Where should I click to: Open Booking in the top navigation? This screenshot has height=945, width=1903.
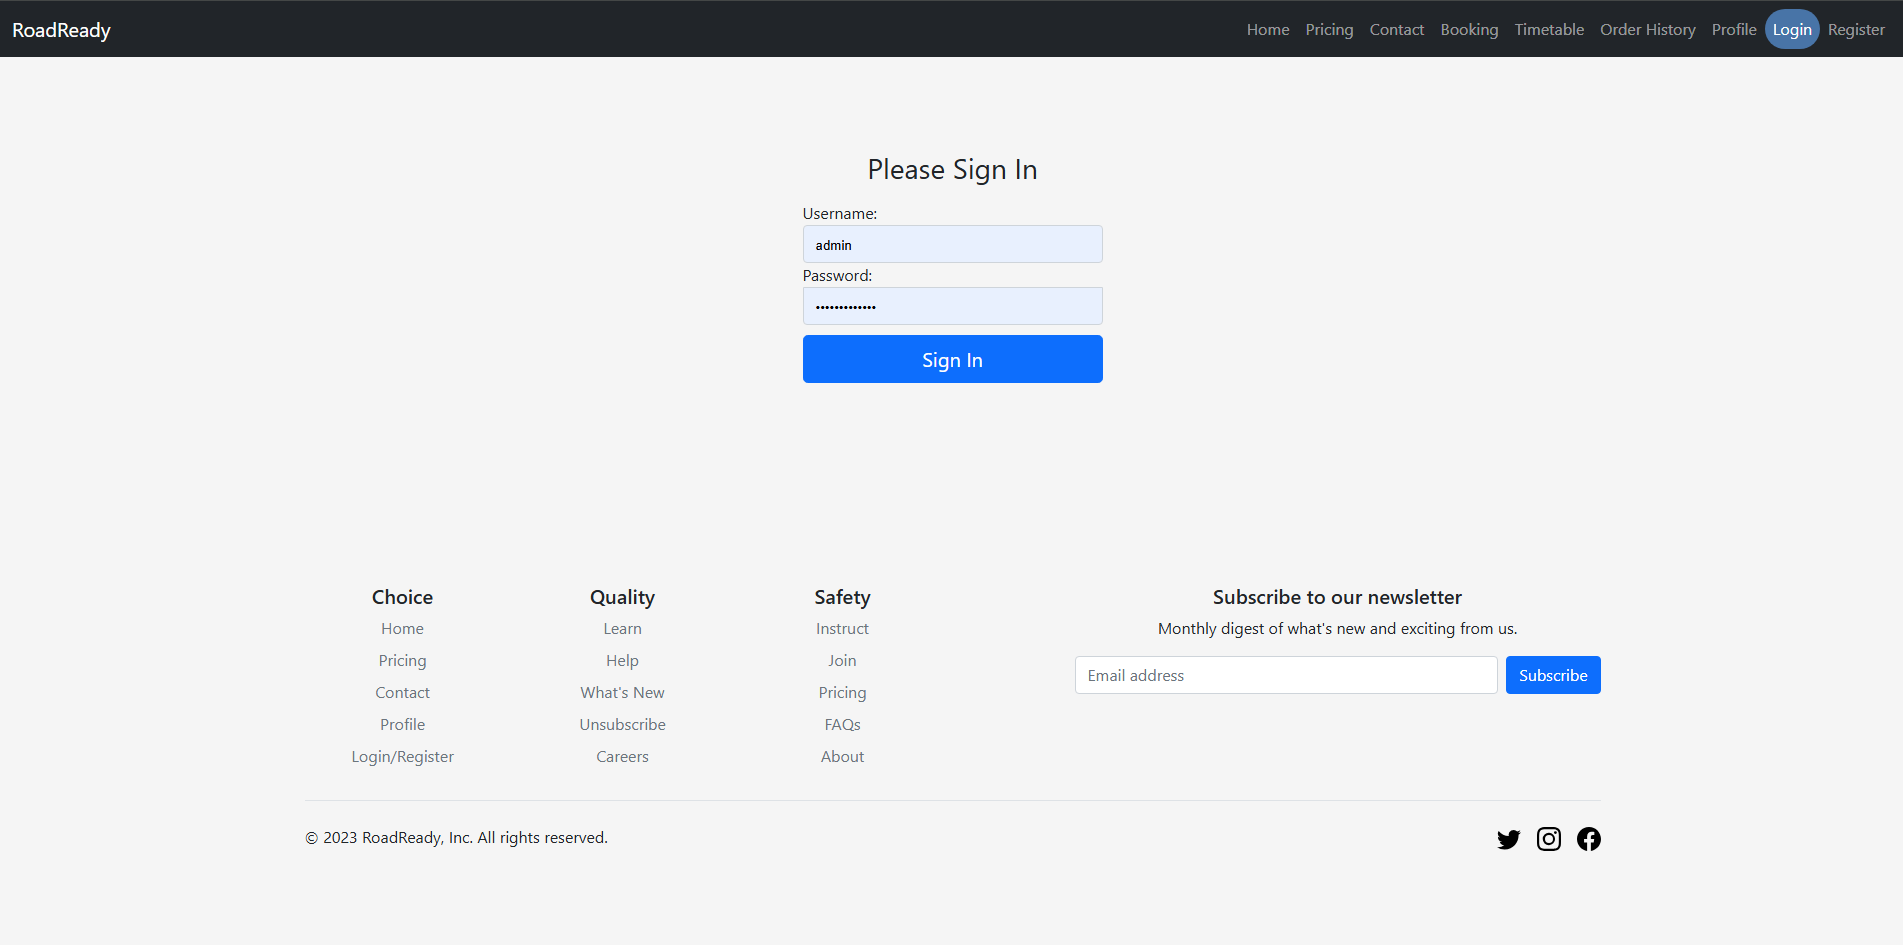1469,30
